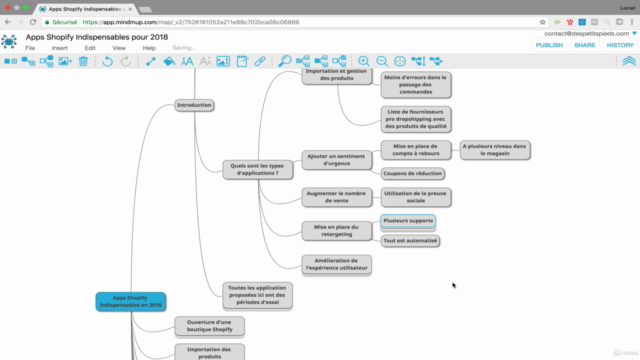Open the View menu
This screenshot has height=360, width=640.
[119, 48]
